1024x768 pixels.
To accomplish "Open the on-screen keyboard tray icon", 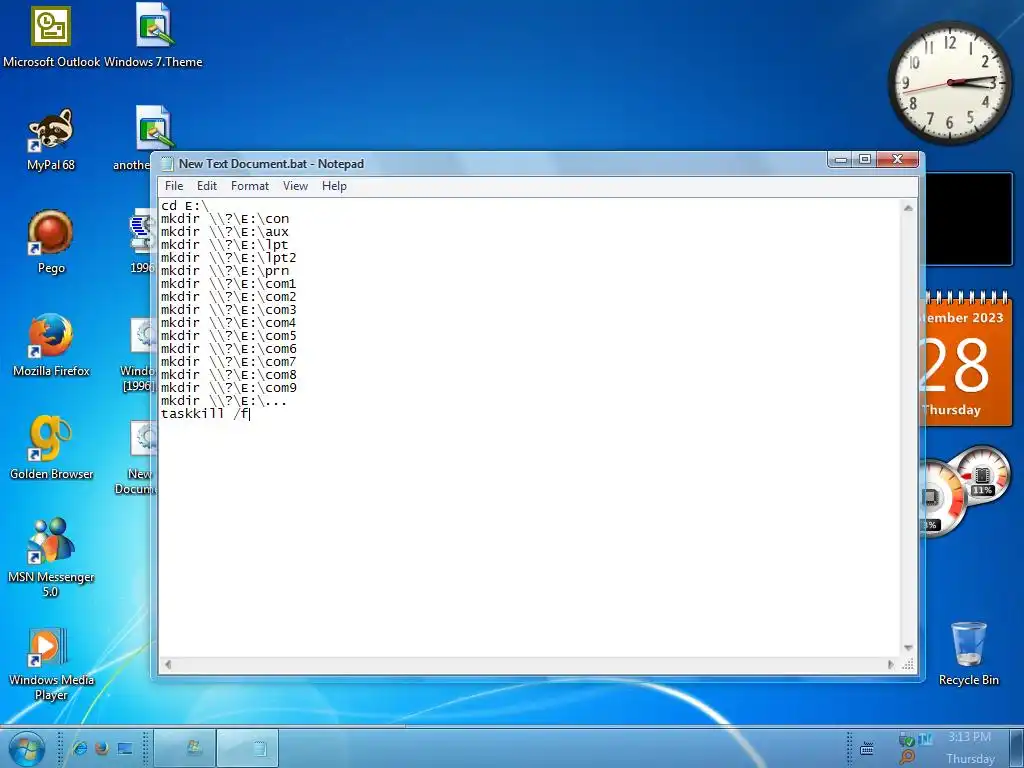I will [867, 748].
